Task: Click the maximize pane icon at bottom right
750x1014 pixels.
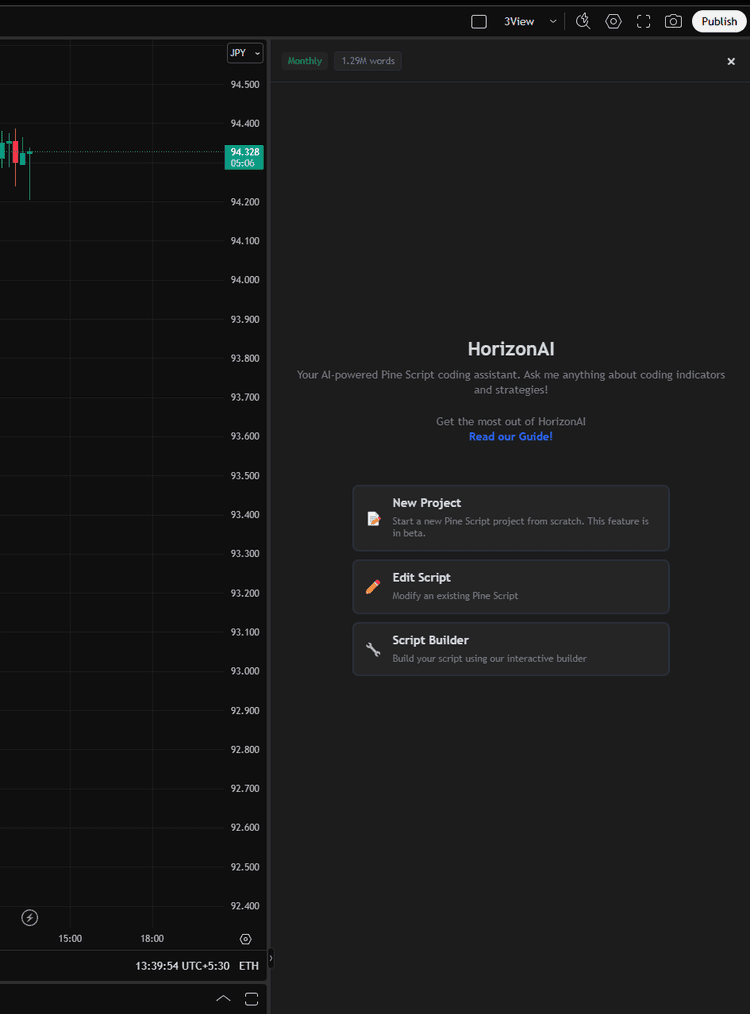Action: coord(251,998)
